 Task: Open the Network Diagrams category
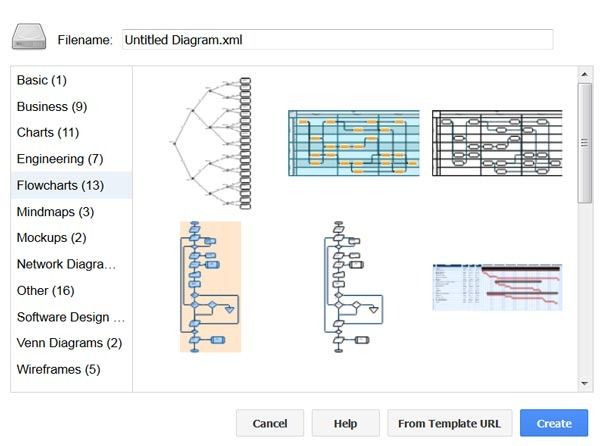72,264
